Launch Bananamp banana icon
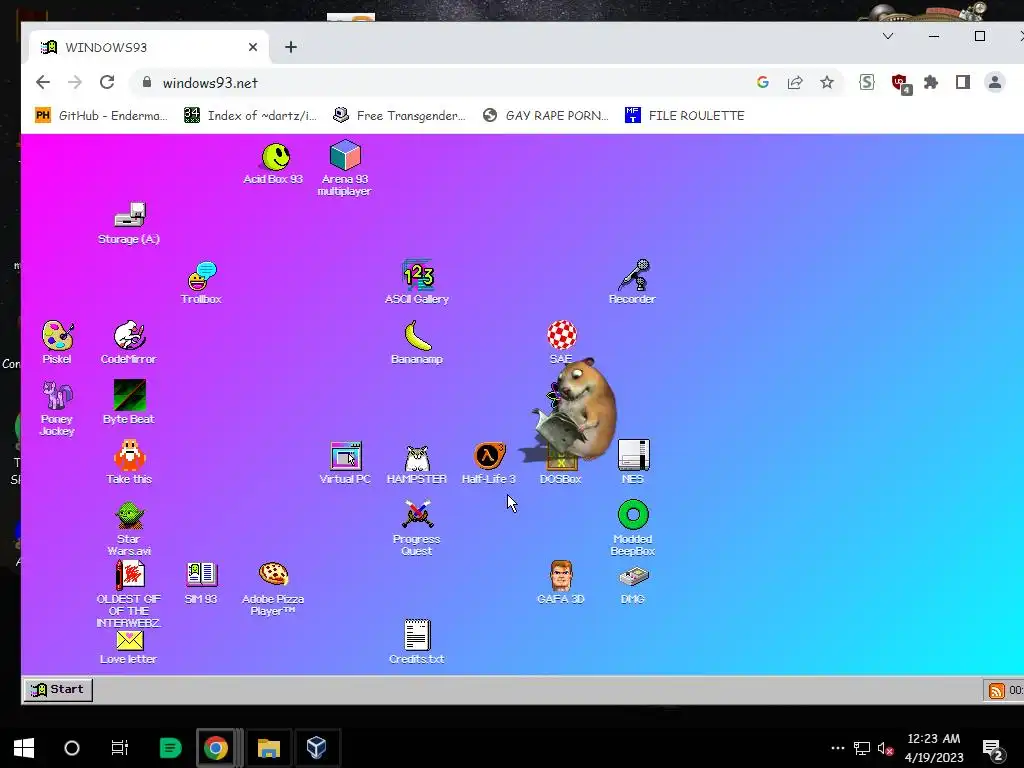The height and width of the screenshot is (768, 1024). pyautogui.click(x=417, y=342)
